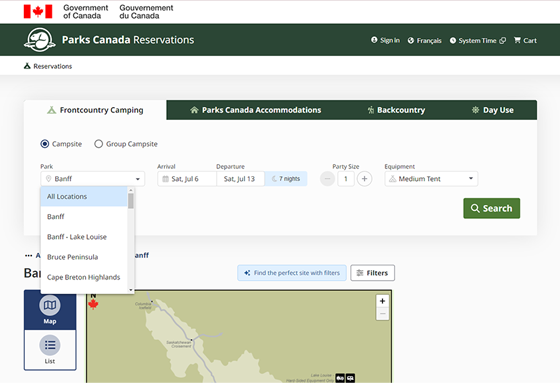
Task: Click the calendar icon in Arrival field
Action: point(165,179)
